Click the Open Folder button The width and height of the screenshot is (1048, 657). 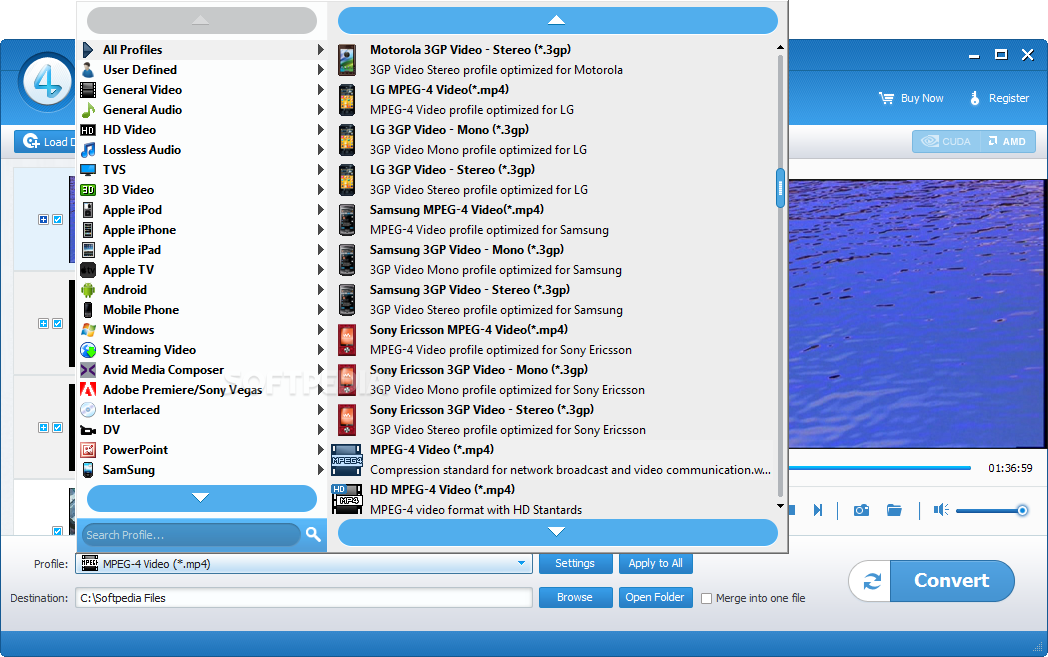tap(655, 598)
